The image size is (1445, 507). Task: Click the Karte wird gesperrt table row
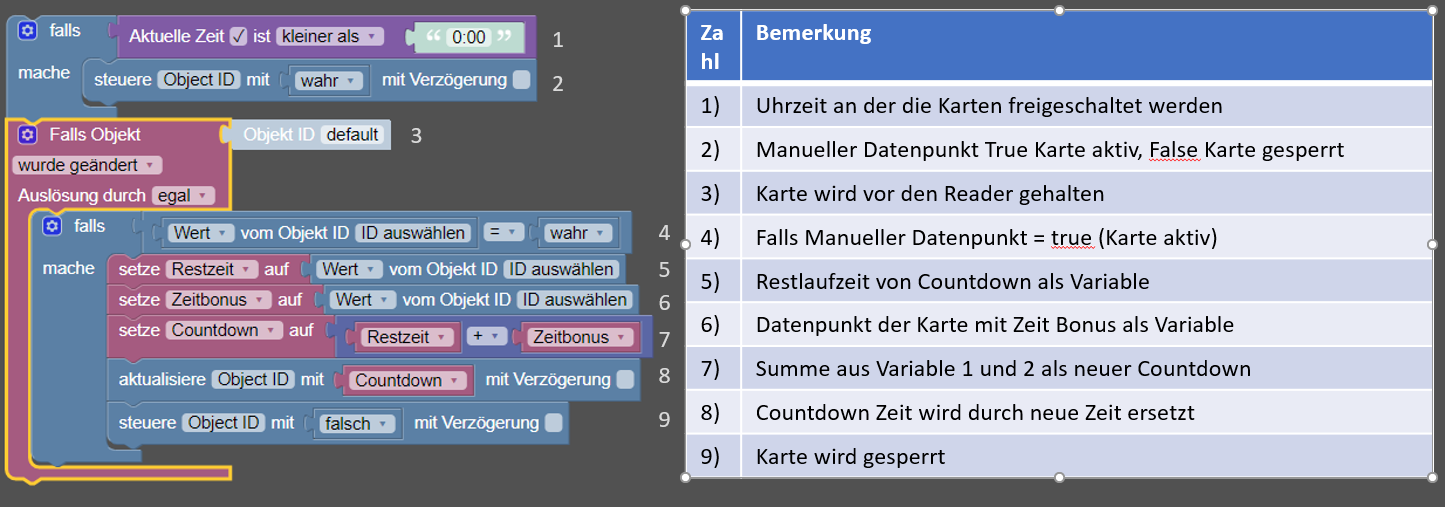tap(1059, 456)
